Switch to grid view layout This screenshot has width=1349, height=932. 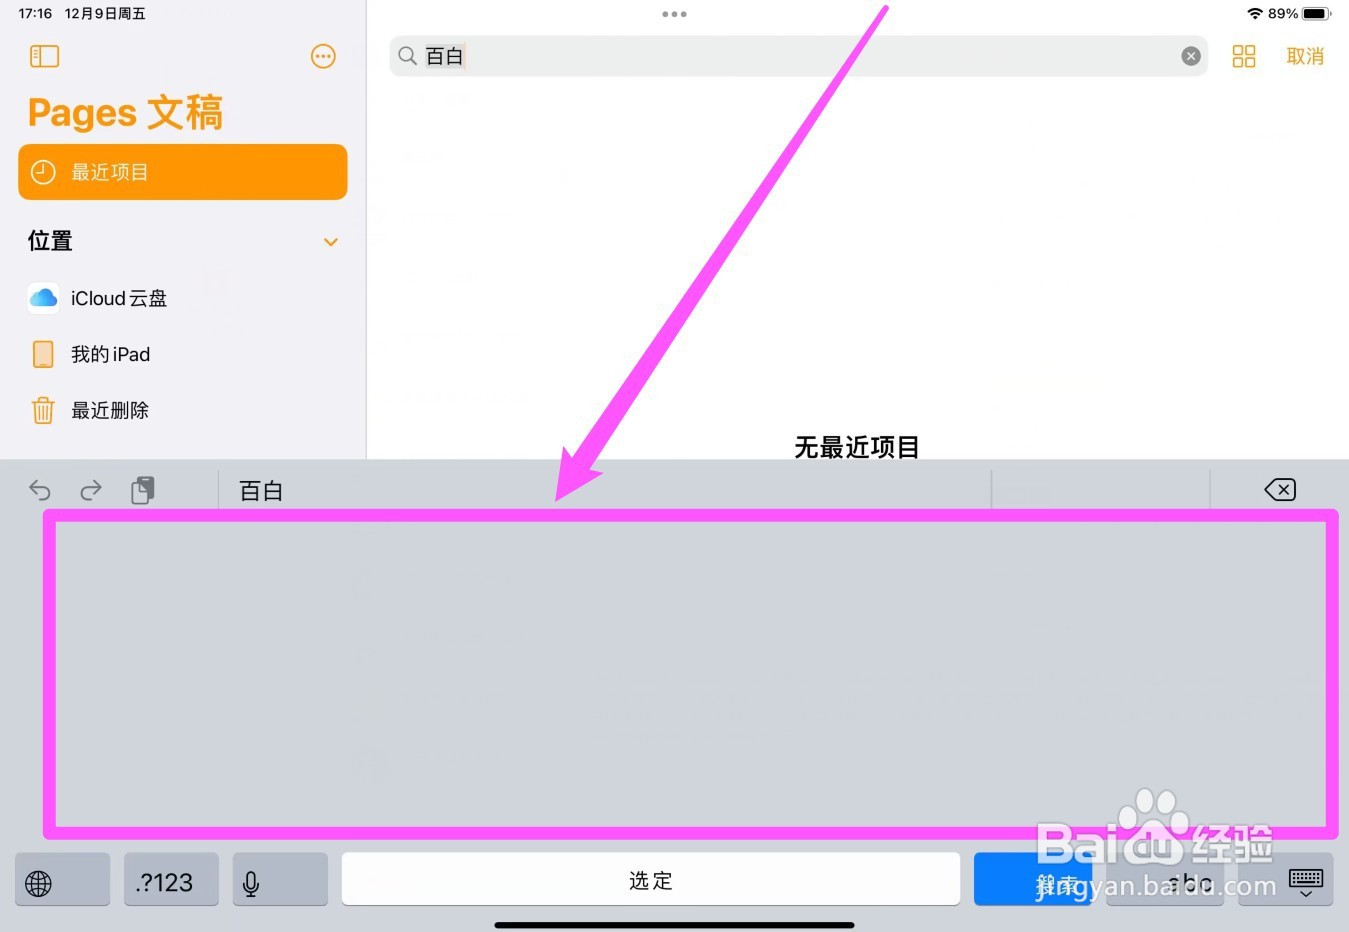[1243, 56]
